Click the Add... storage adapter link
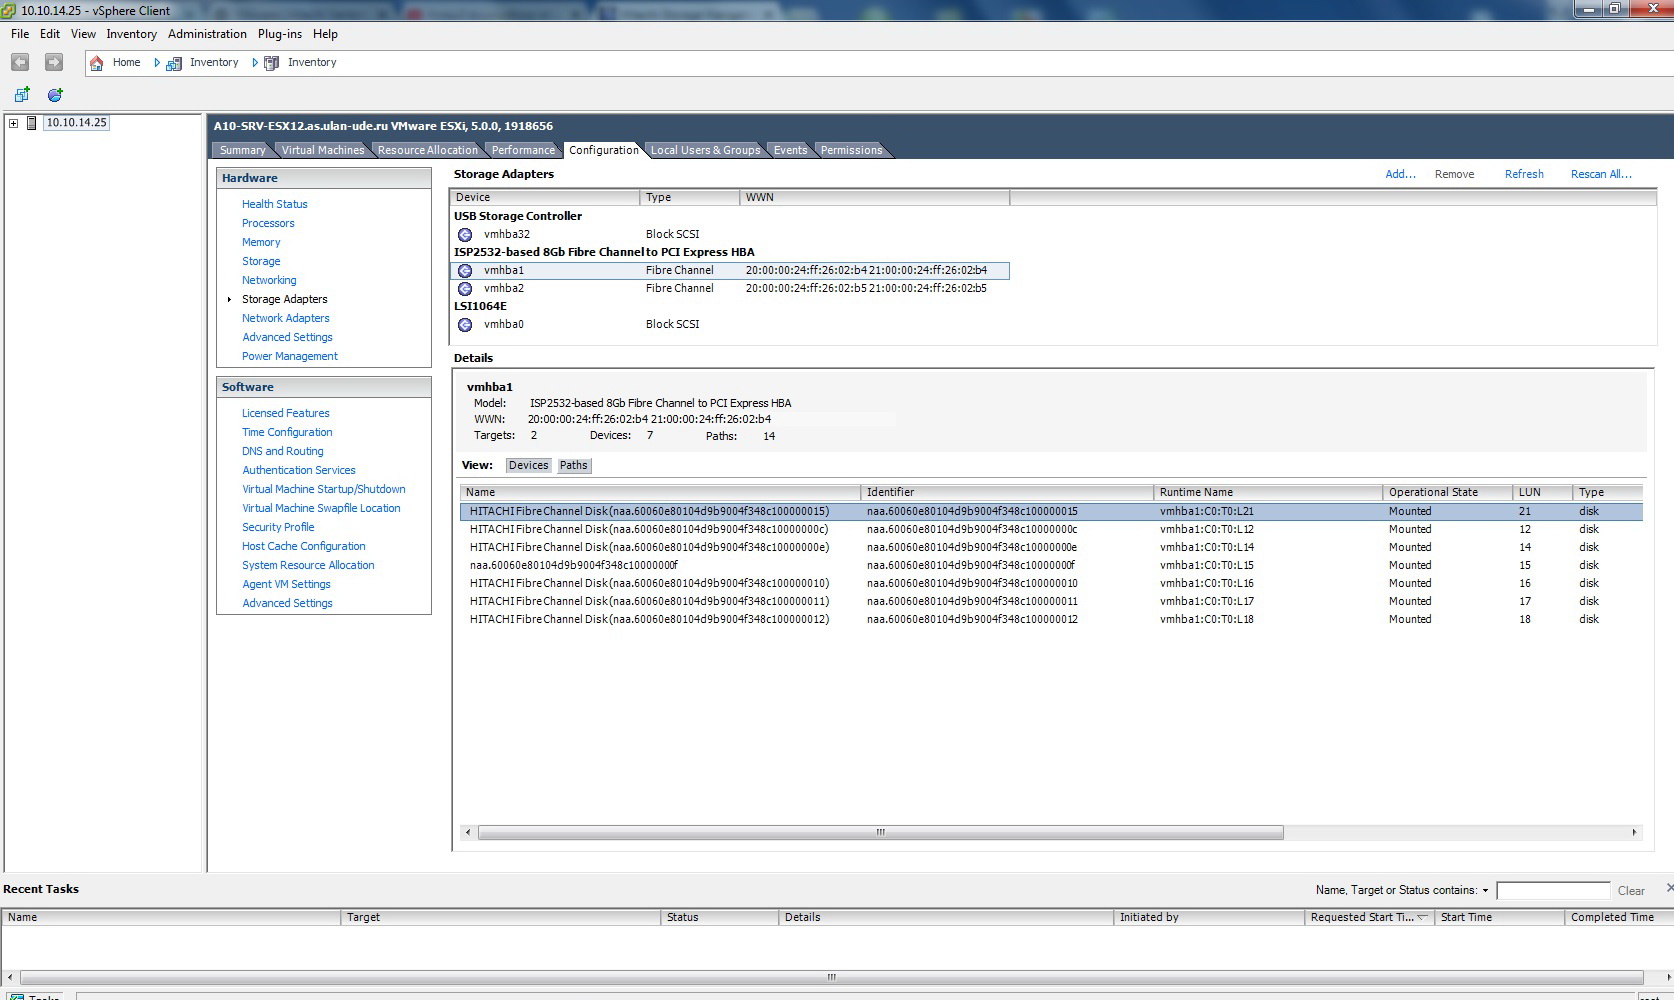 tap(1400, 174)
